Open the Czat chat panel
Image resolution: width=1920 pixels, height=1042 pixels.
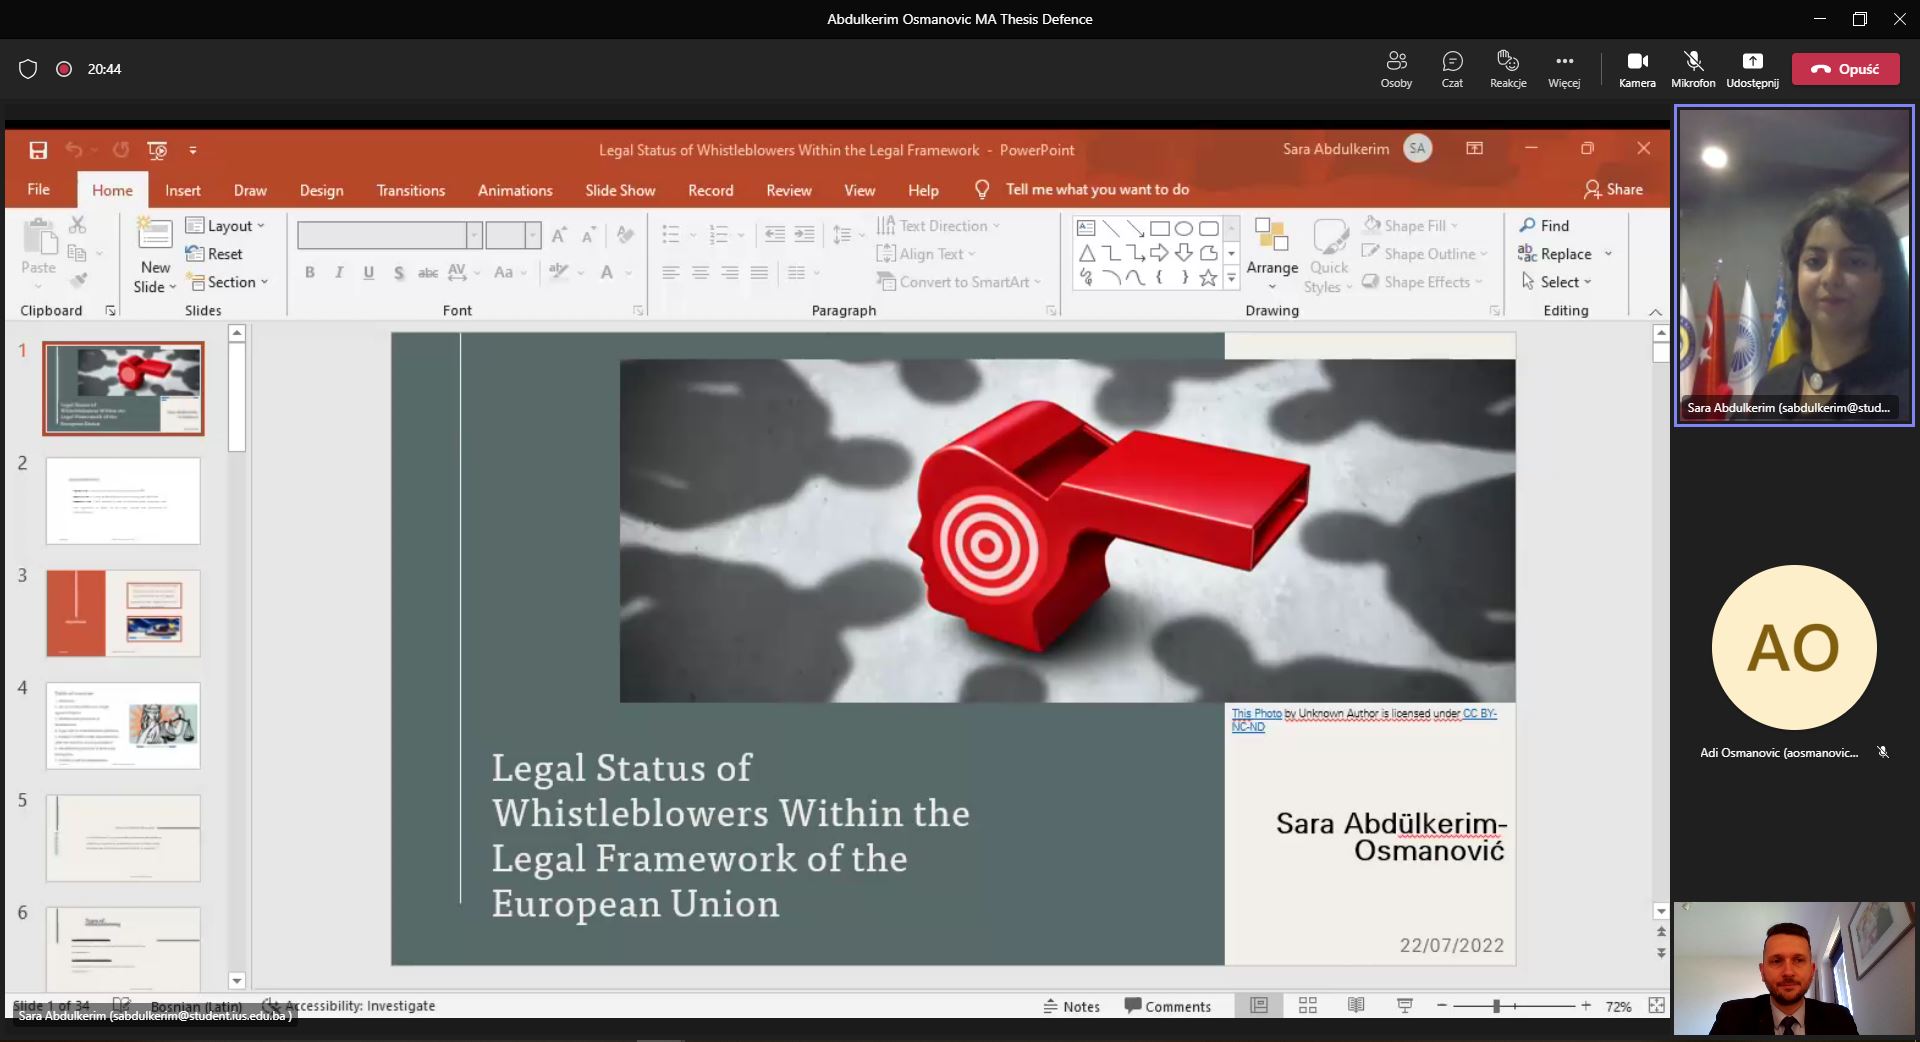(x=1452, y=69)
